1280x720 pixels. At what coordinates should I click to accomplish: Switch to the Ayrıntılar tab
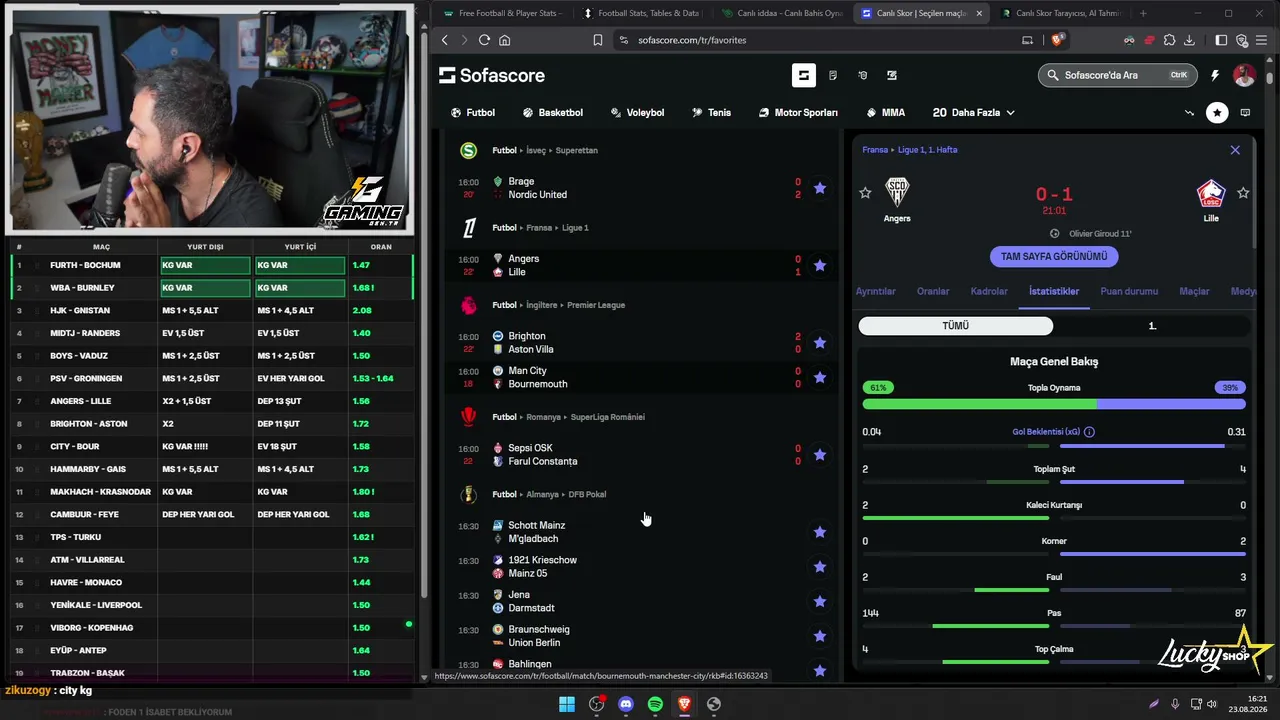tap(875, 291)
